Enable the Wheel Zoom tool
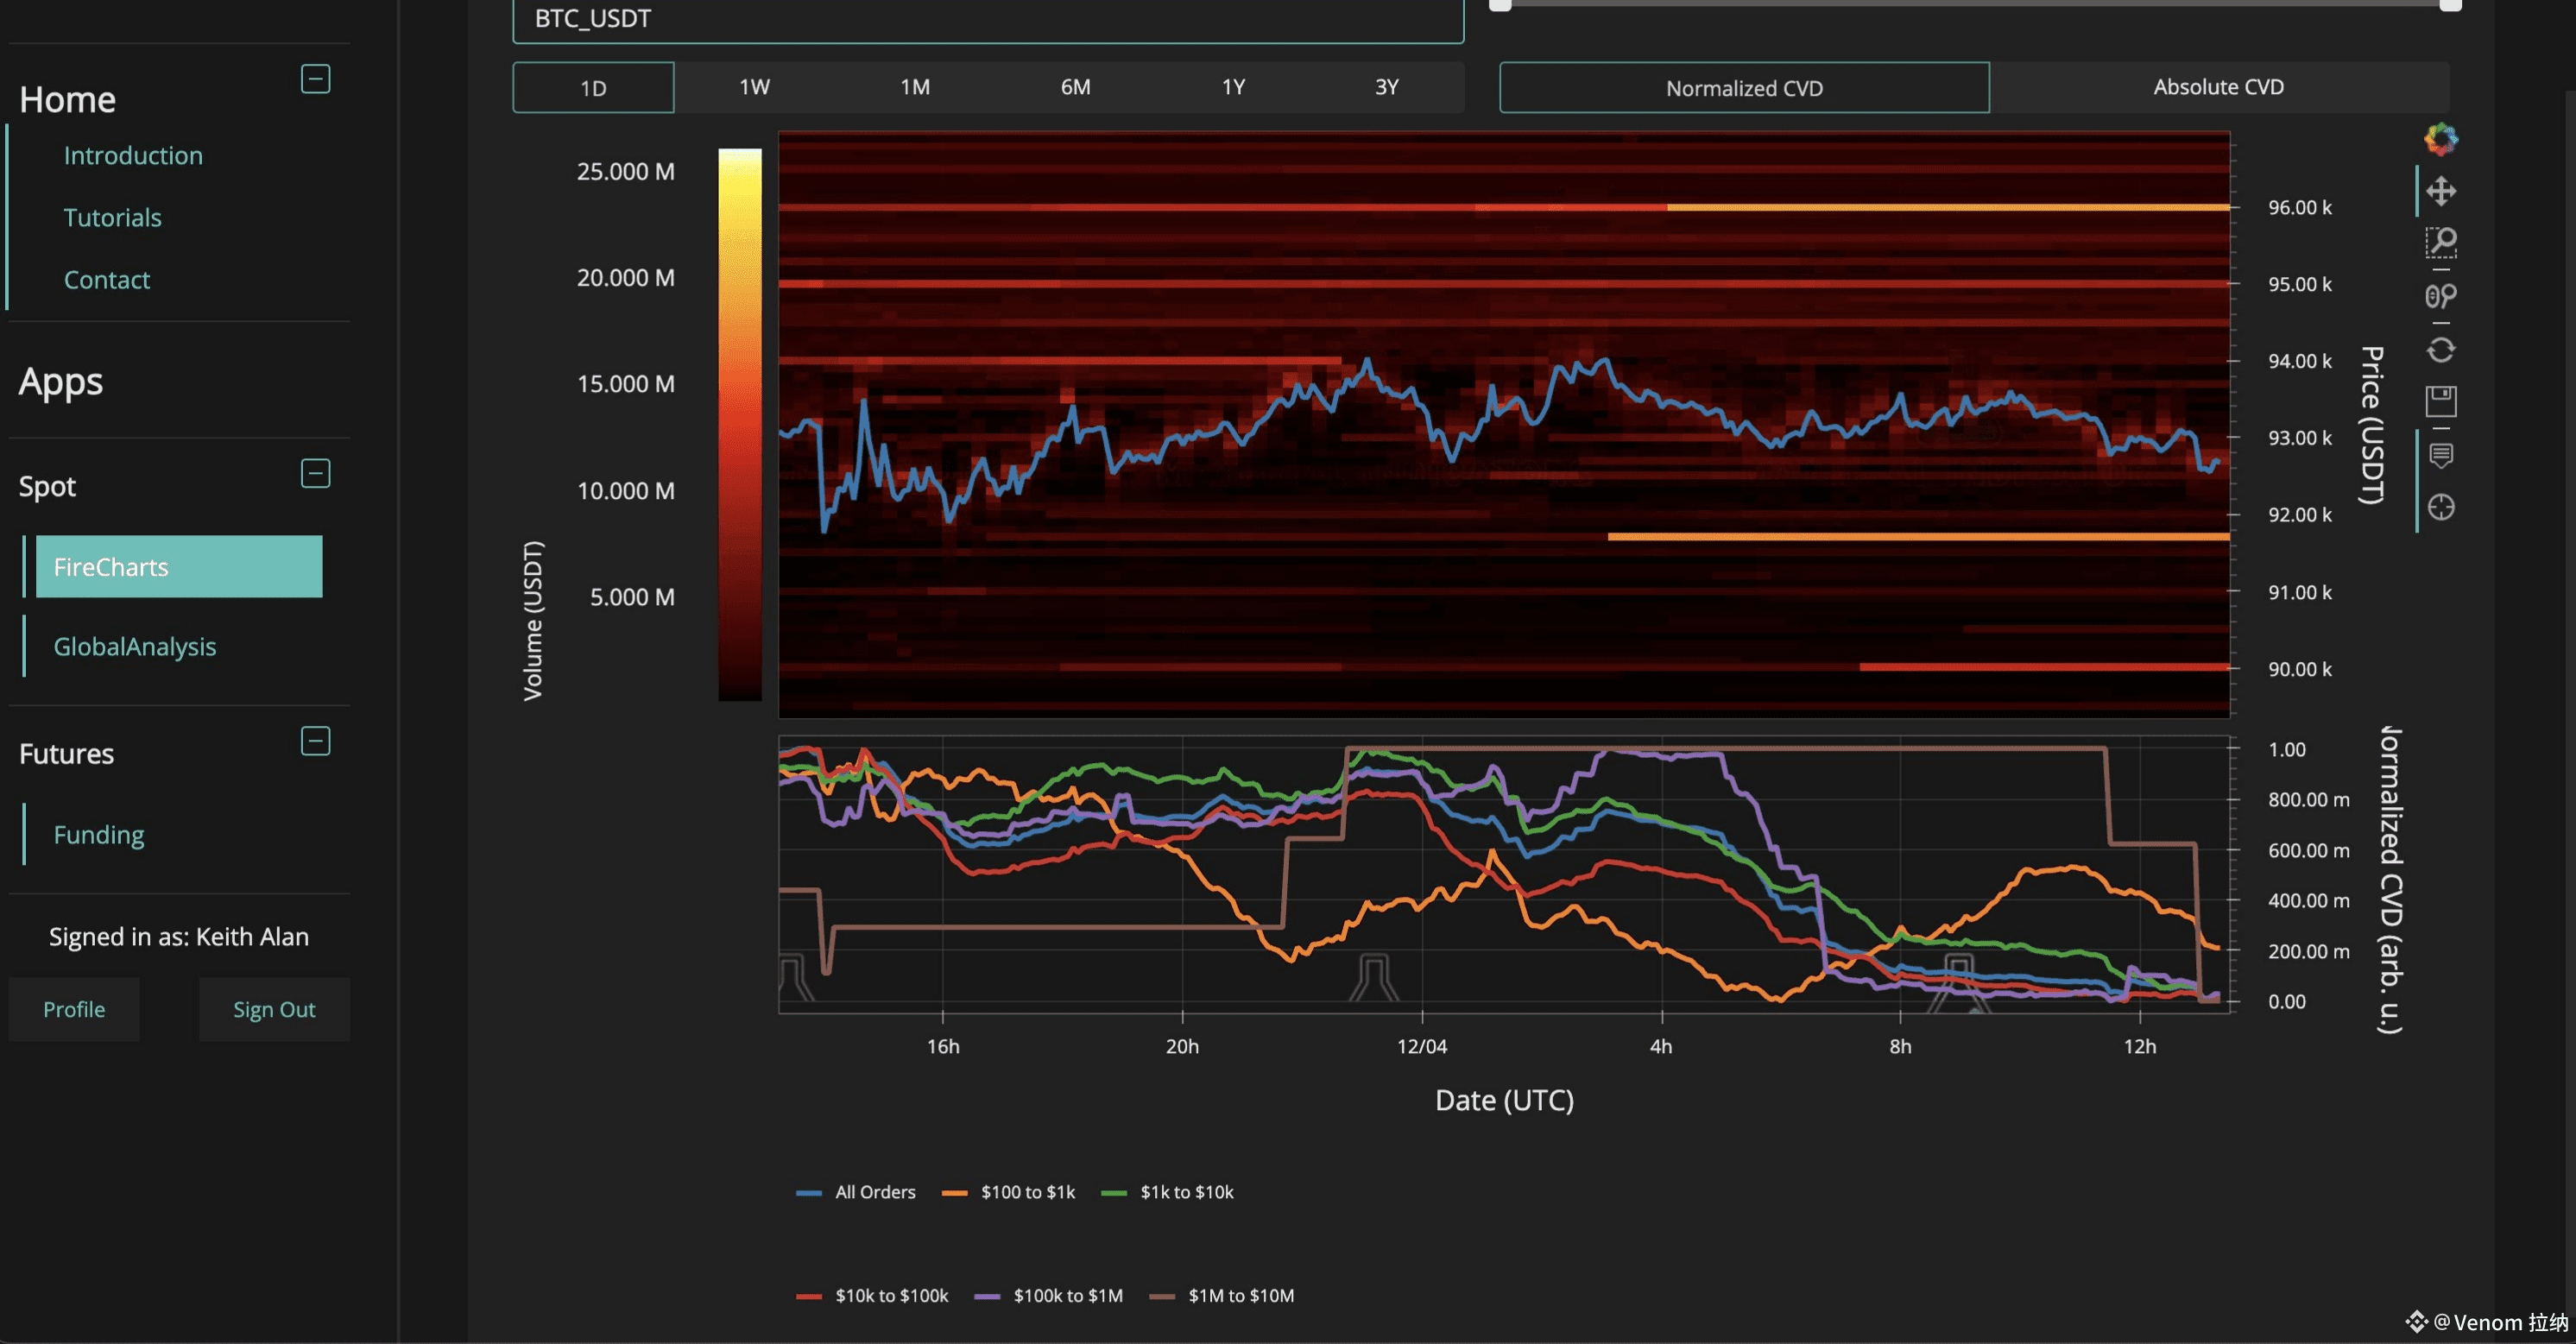This screenshot has width=2576, height=1344. click(x=2440, y=296)
